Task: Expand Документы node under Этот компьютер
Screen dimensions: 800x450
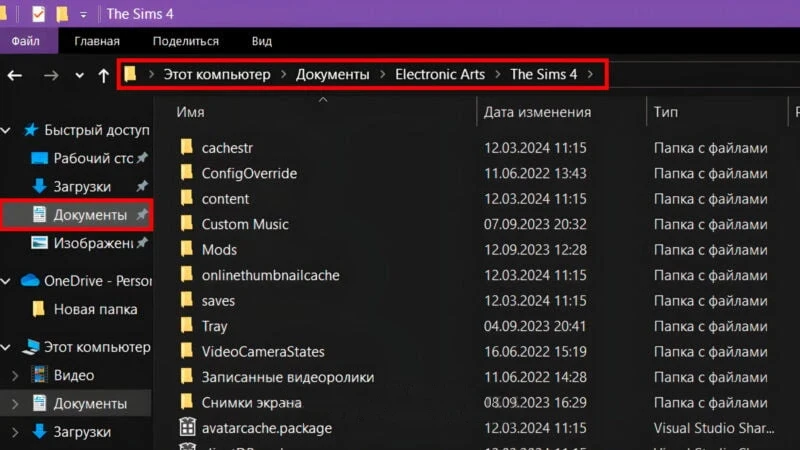Action: pyautogui.click(x=15, y=404)
